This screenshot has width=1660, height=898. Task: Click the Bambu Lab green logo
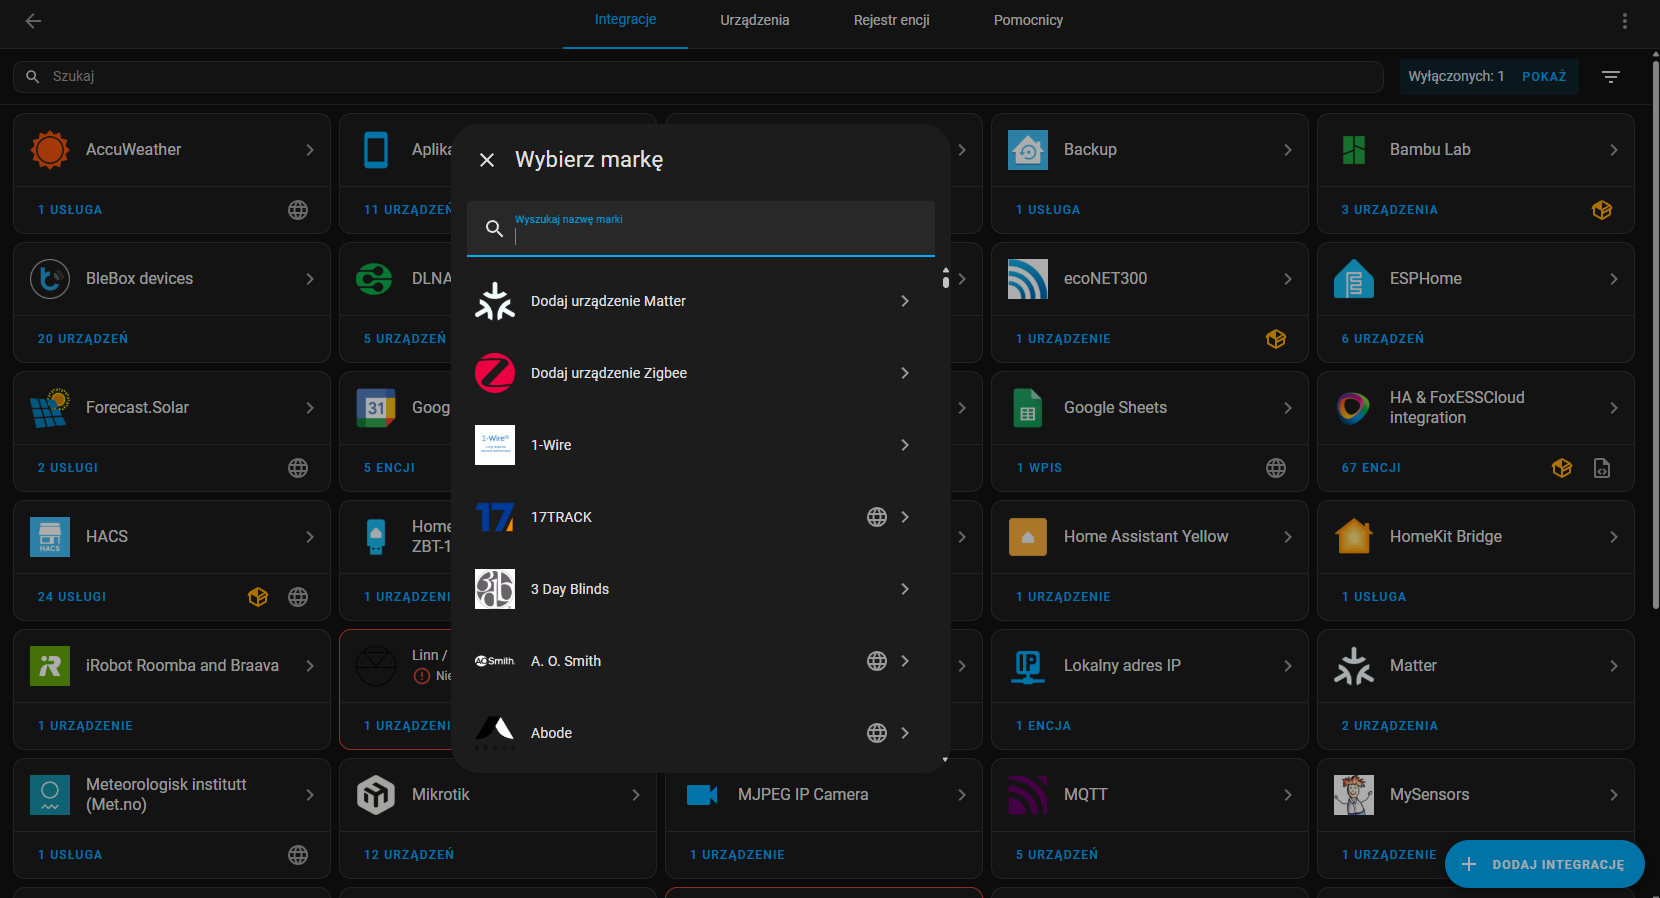click(1354, 150)
